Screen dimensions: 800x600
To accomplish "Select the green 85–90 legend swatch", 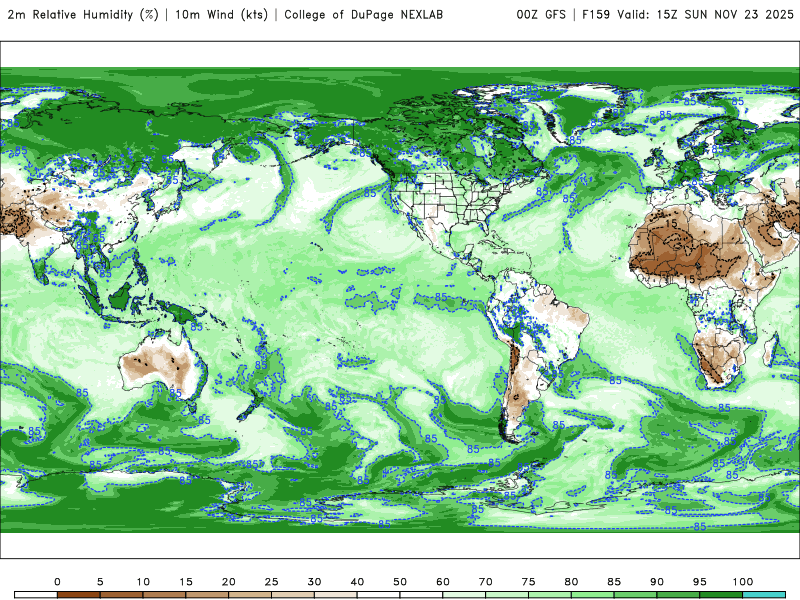I will (x=635, y=595).
